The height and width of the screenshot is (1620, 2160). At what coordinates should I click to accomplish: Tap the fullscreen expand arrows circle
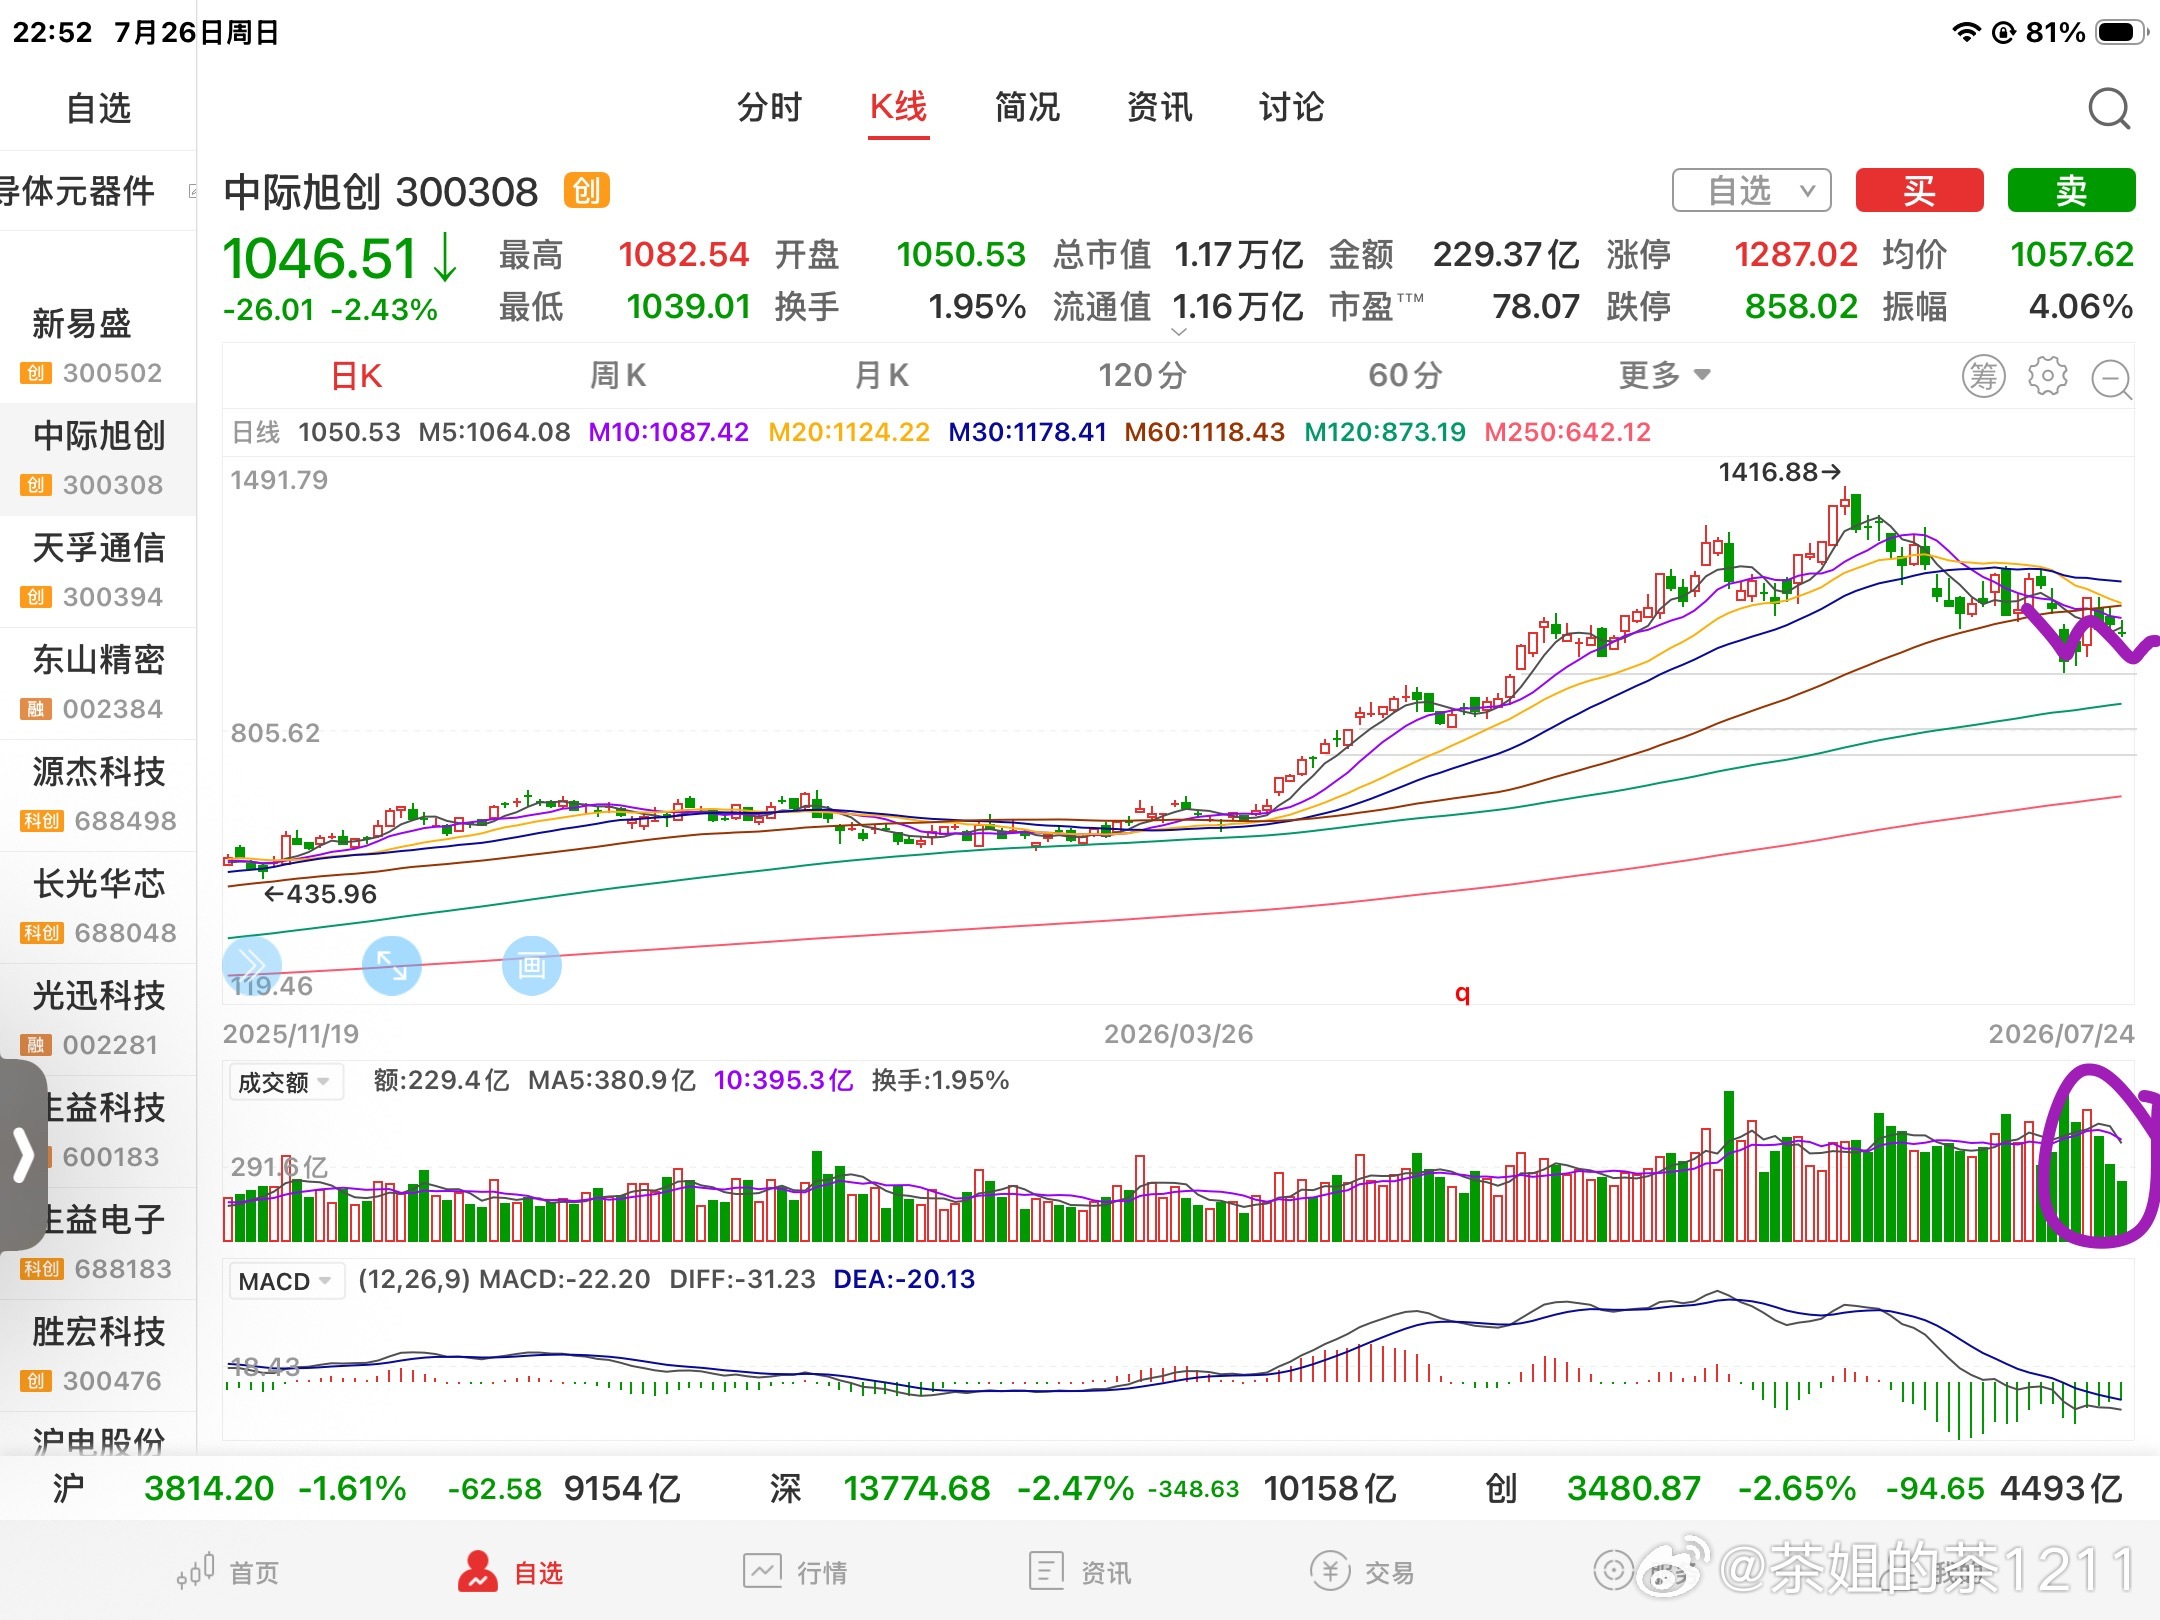391,965
